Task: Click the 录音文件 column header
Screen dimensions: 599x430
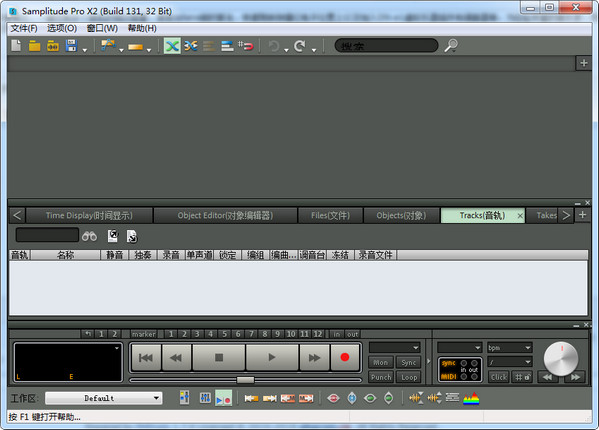Action: 376,255
